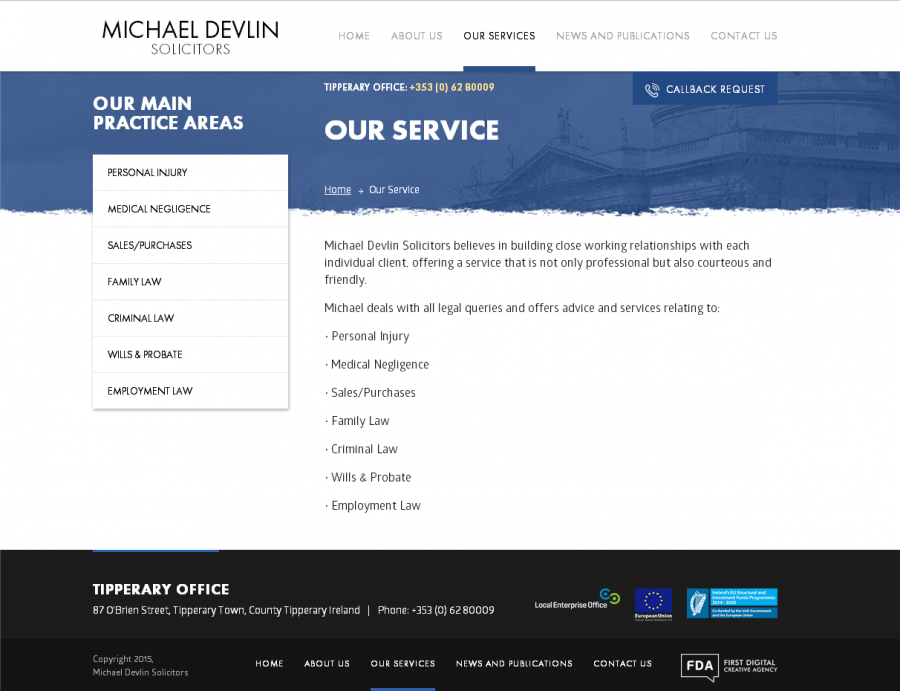Click the 87 O'Brien Street address text
The height and width of the screenshot is (691, 900).
coord(227,610)
